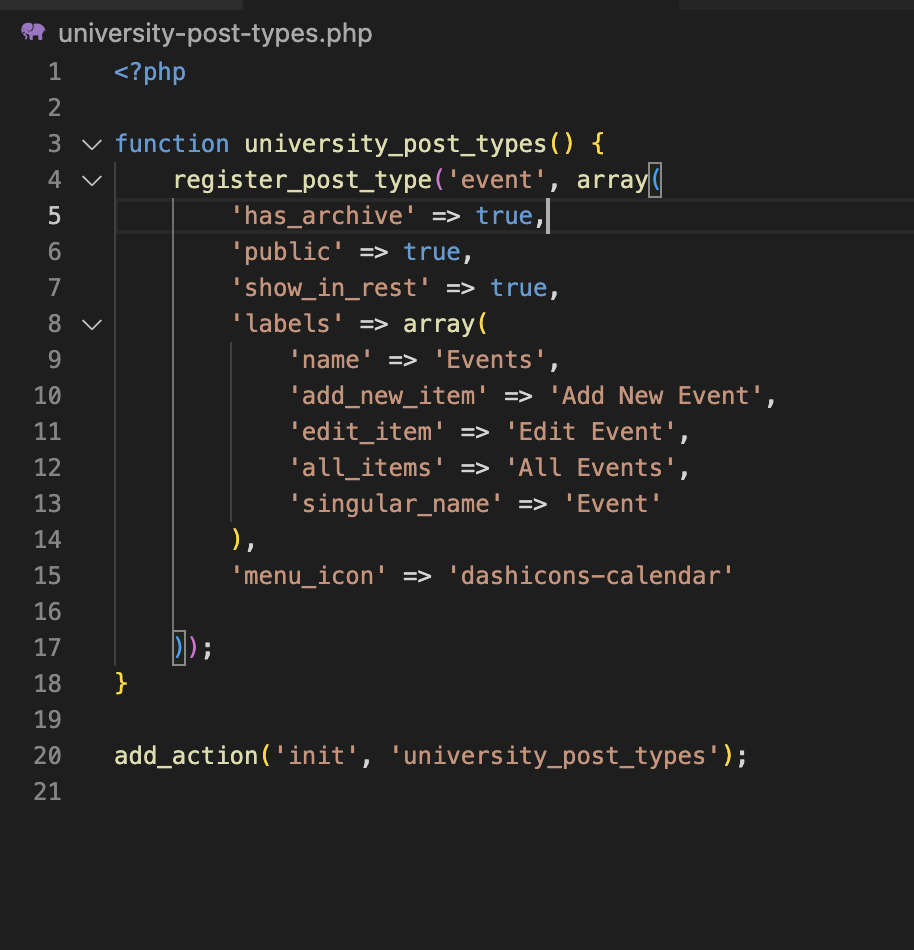
Task: Collapse function university_post_types fold arrow on line 3
Action: [92, 145]
